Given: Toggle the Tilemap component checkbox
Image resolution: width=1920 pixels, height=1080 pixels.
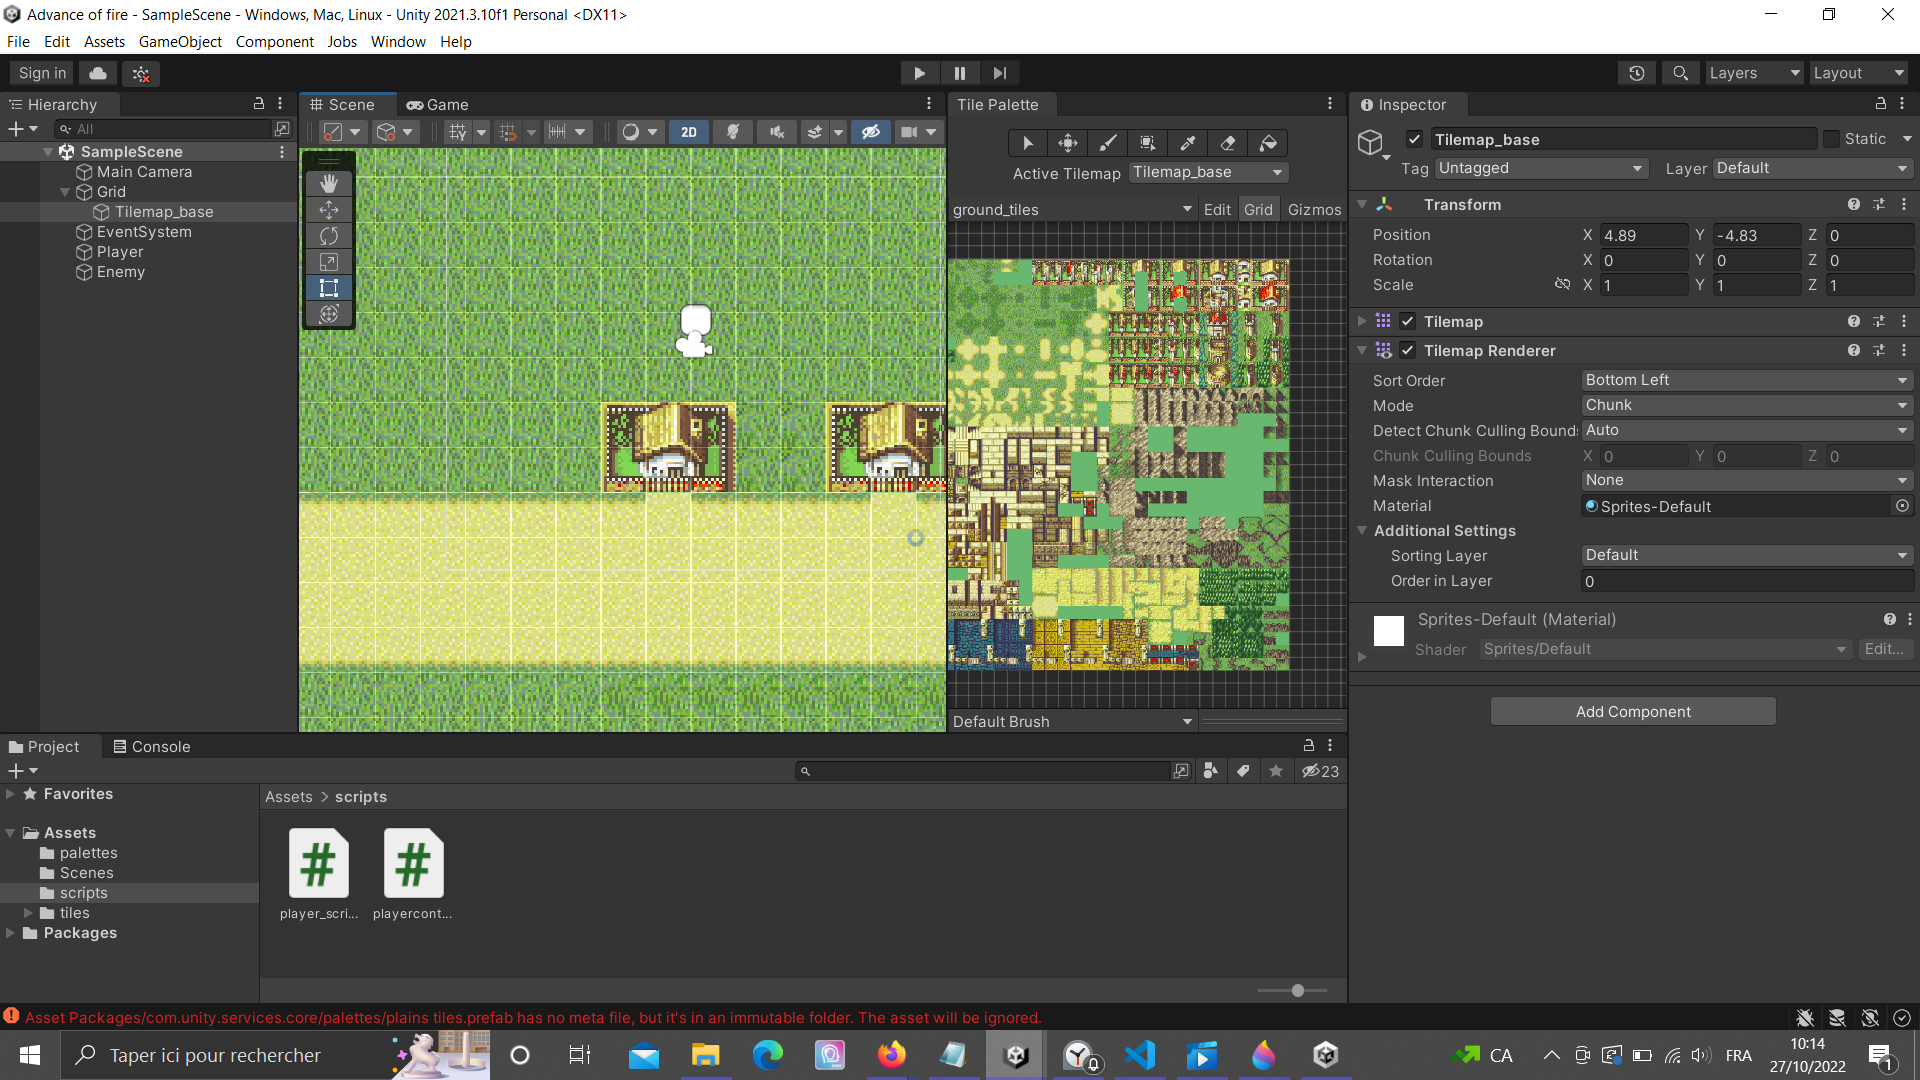Looking at the screenshot, I should point(1407,321).
